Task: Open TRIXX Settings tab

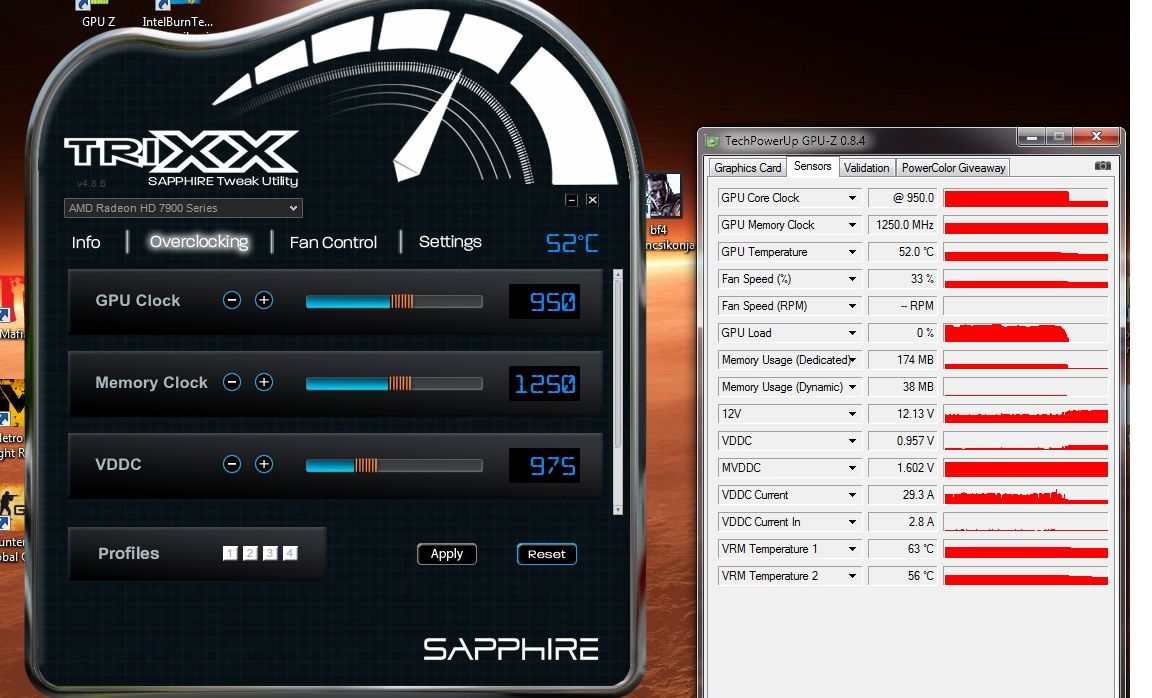Action: point(450,242)
